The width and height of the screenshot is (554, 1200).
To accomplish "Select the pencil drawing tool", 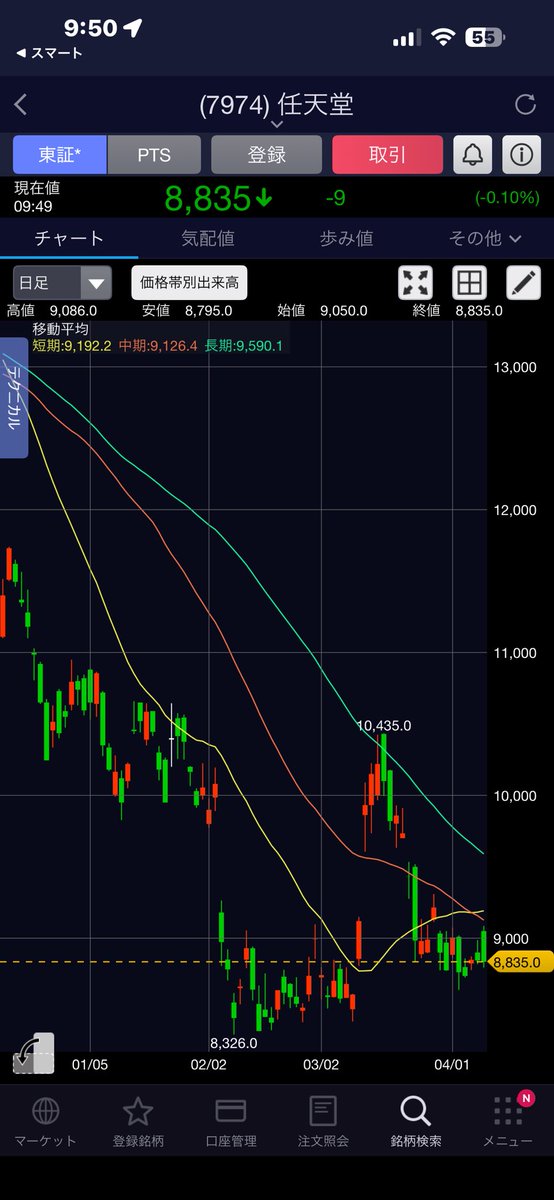I will click(x=523, y=283).
